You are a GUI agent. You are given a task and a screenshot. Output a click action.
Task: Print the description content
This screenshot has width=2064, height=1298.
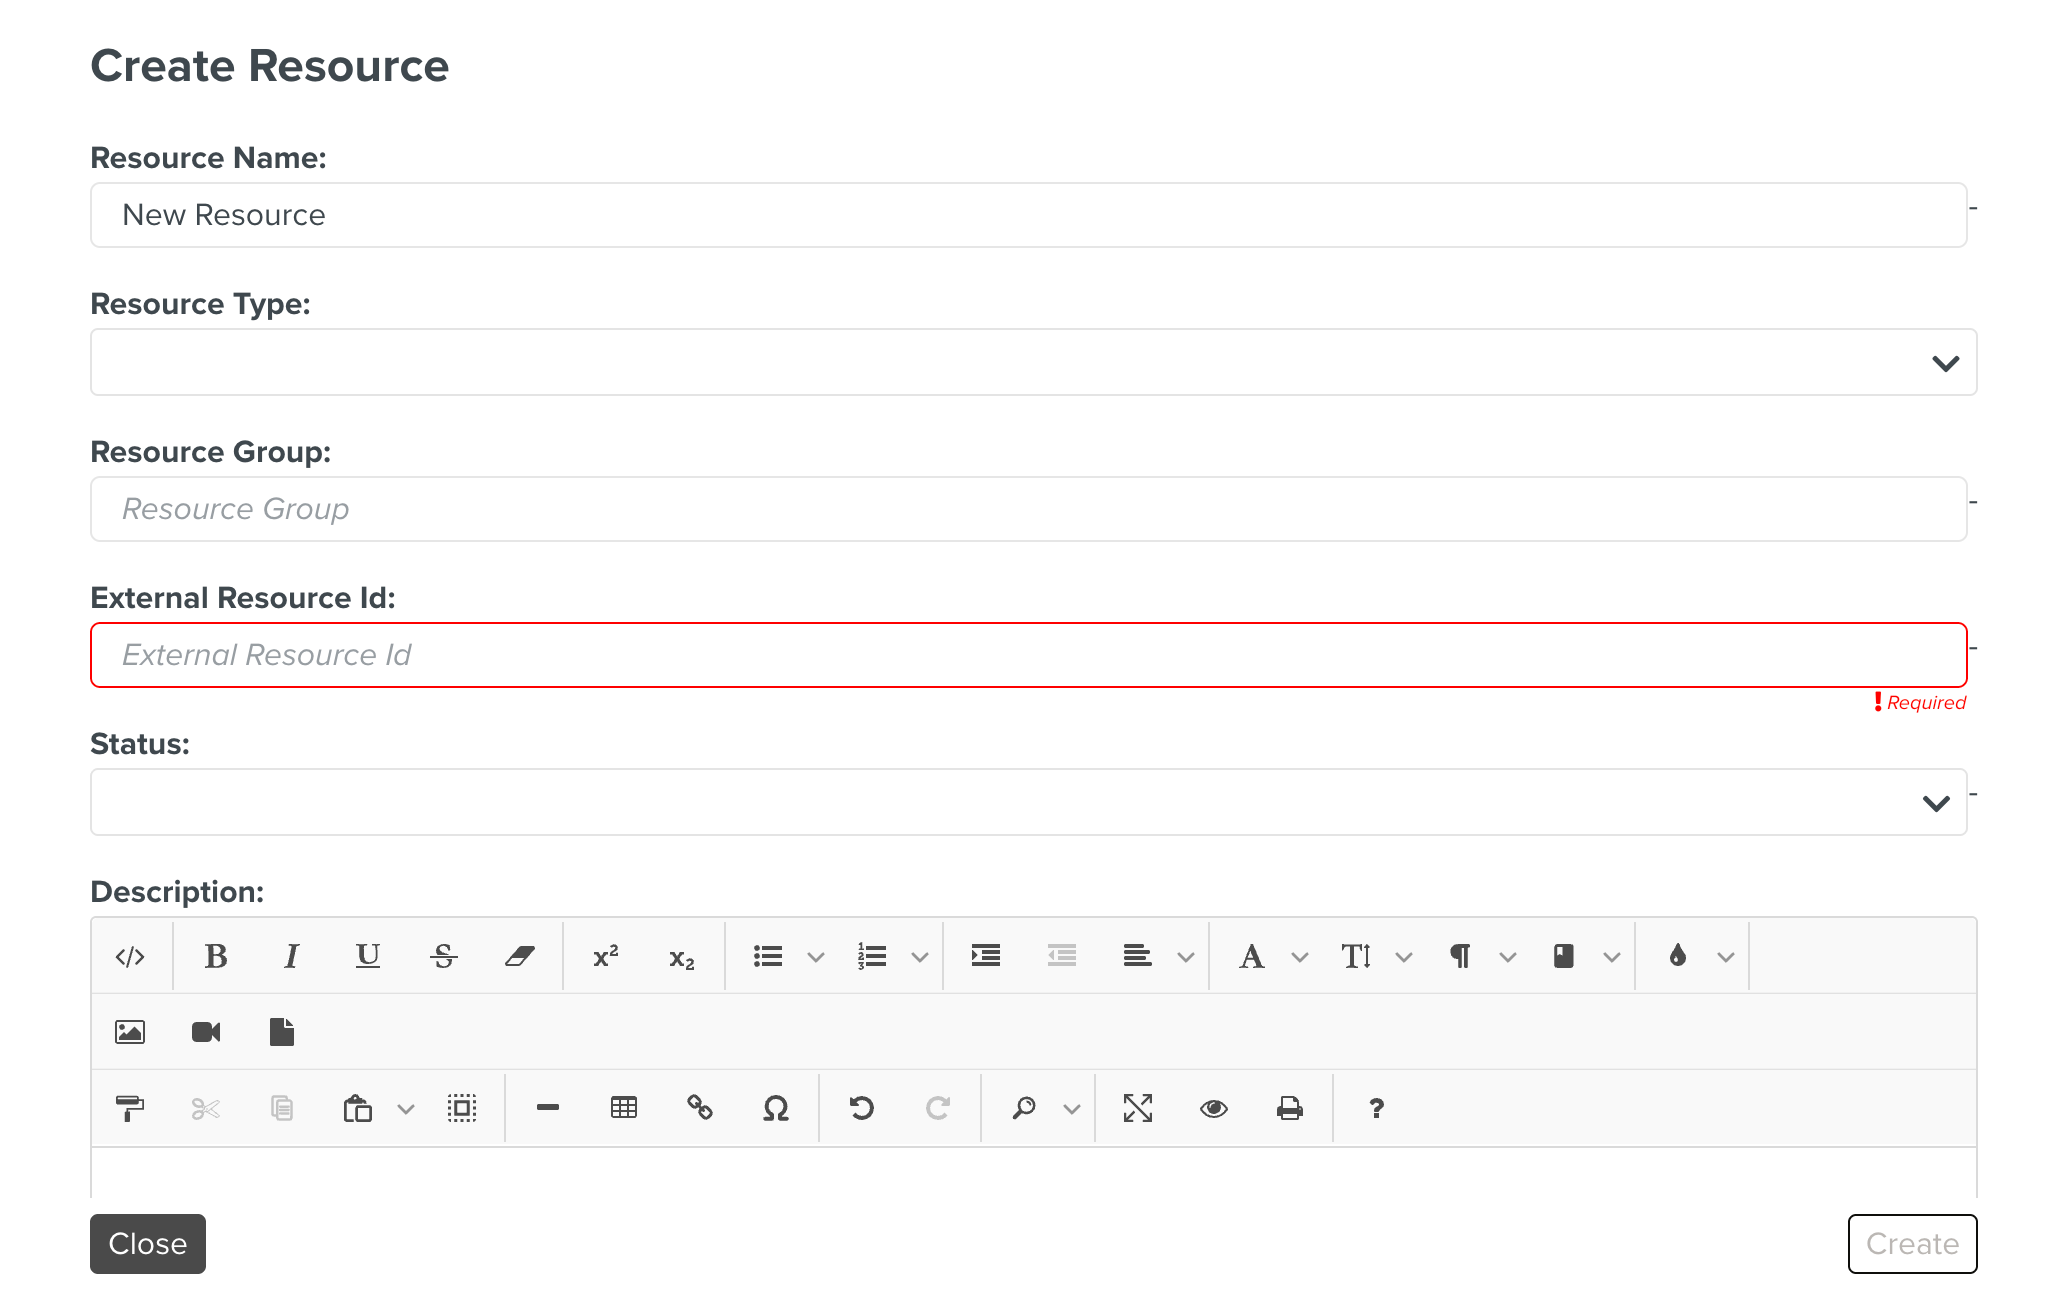pyautogui.click(x=1290, y=1108)
